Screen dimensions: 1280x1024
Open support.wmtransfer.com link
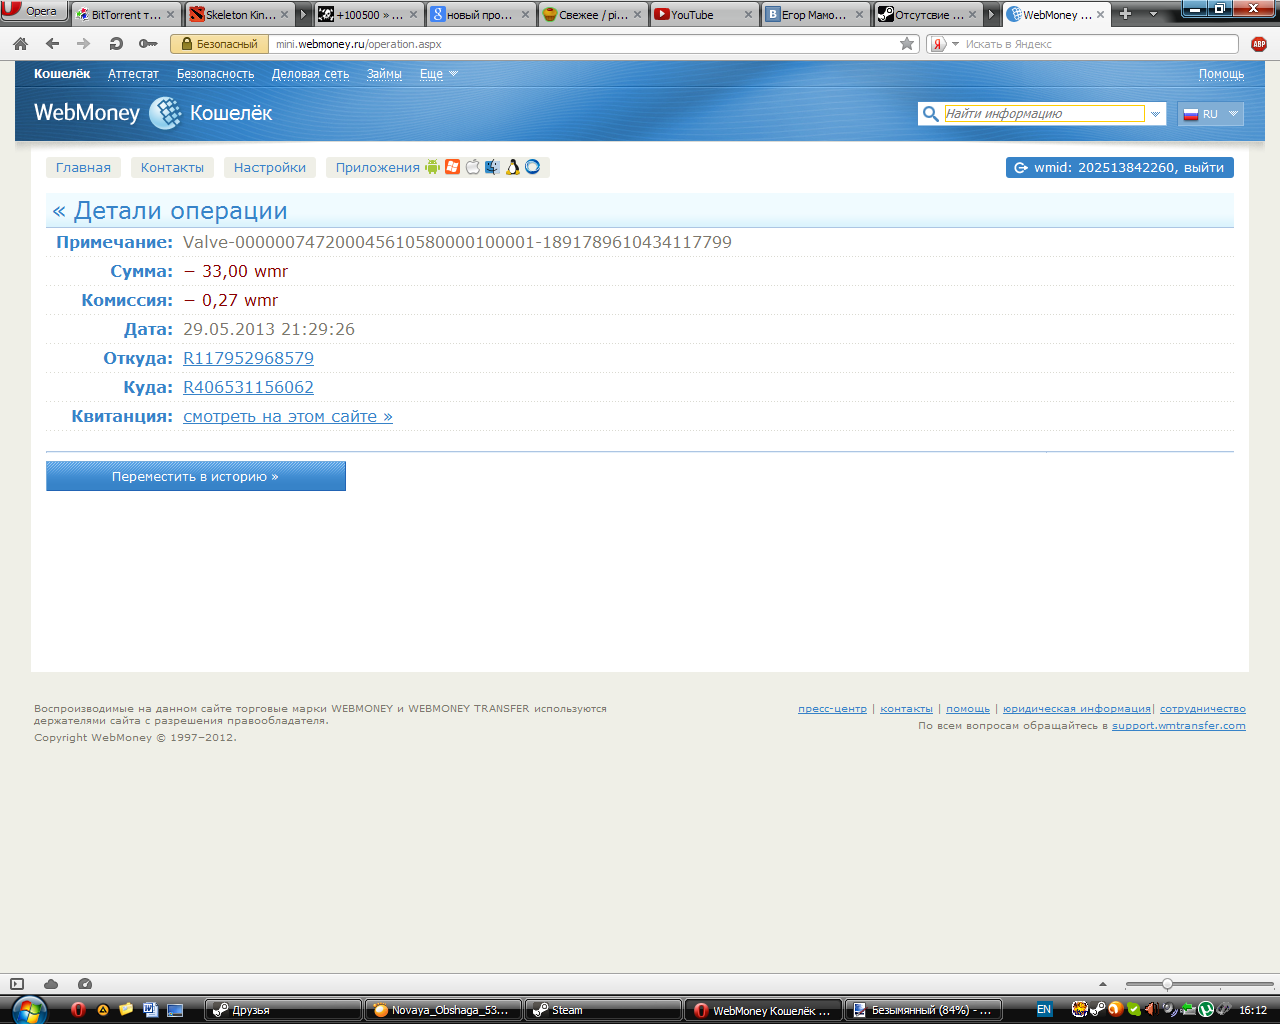(x=1179, y=726)
